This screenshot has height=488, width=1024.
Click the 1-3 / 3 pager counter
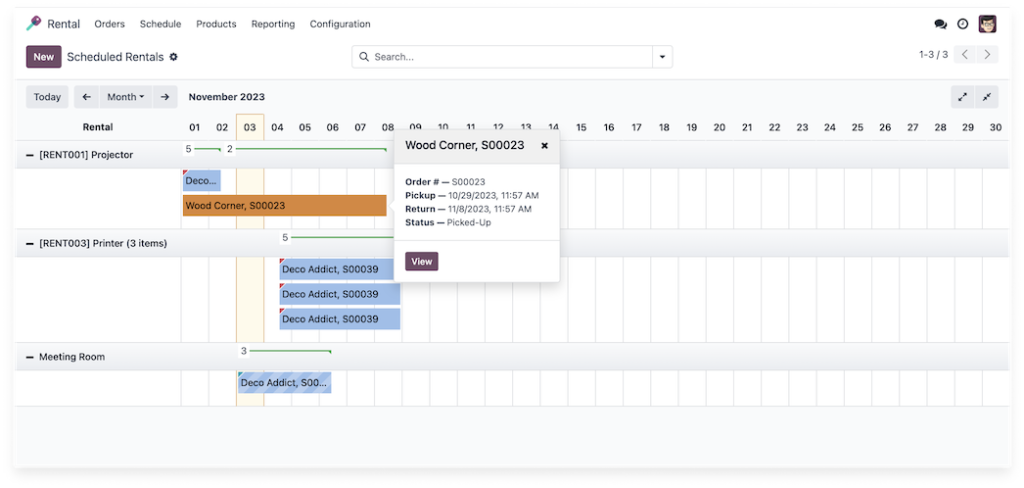pyautogui.click(x=933, y=55)
